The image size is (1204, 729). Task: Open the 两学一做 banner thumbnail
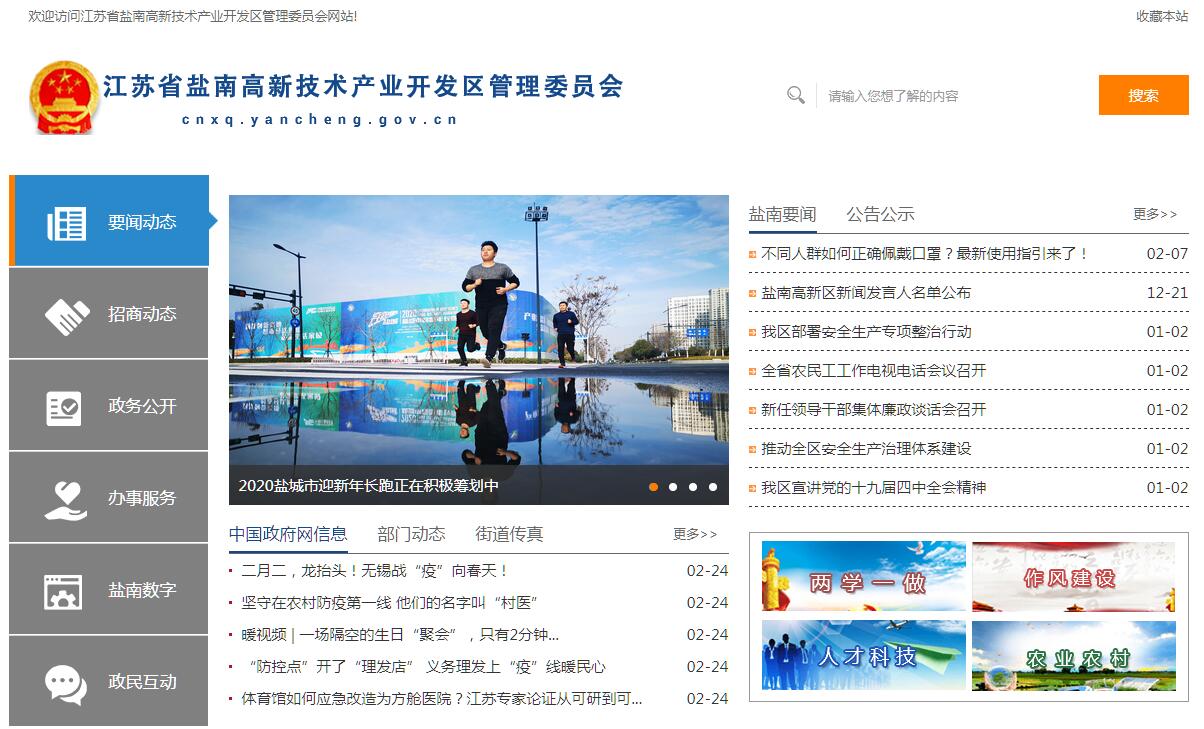[864, 577]
